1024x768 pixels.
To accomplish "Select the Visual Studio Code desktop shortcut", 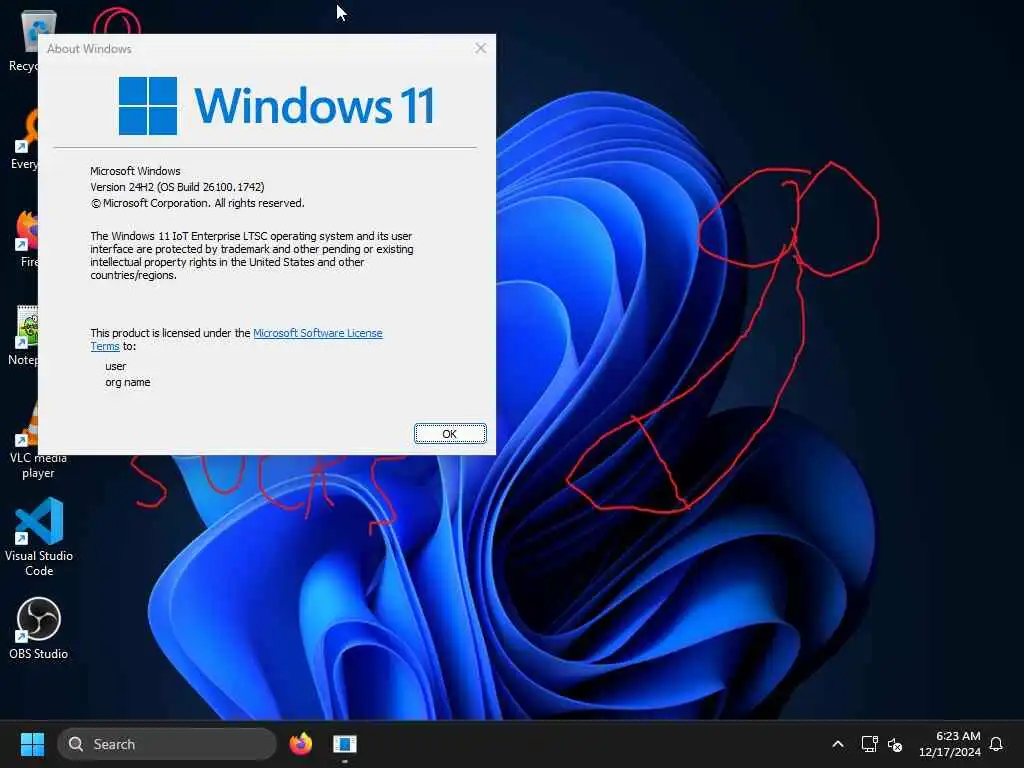I will [x=39, y=537].
